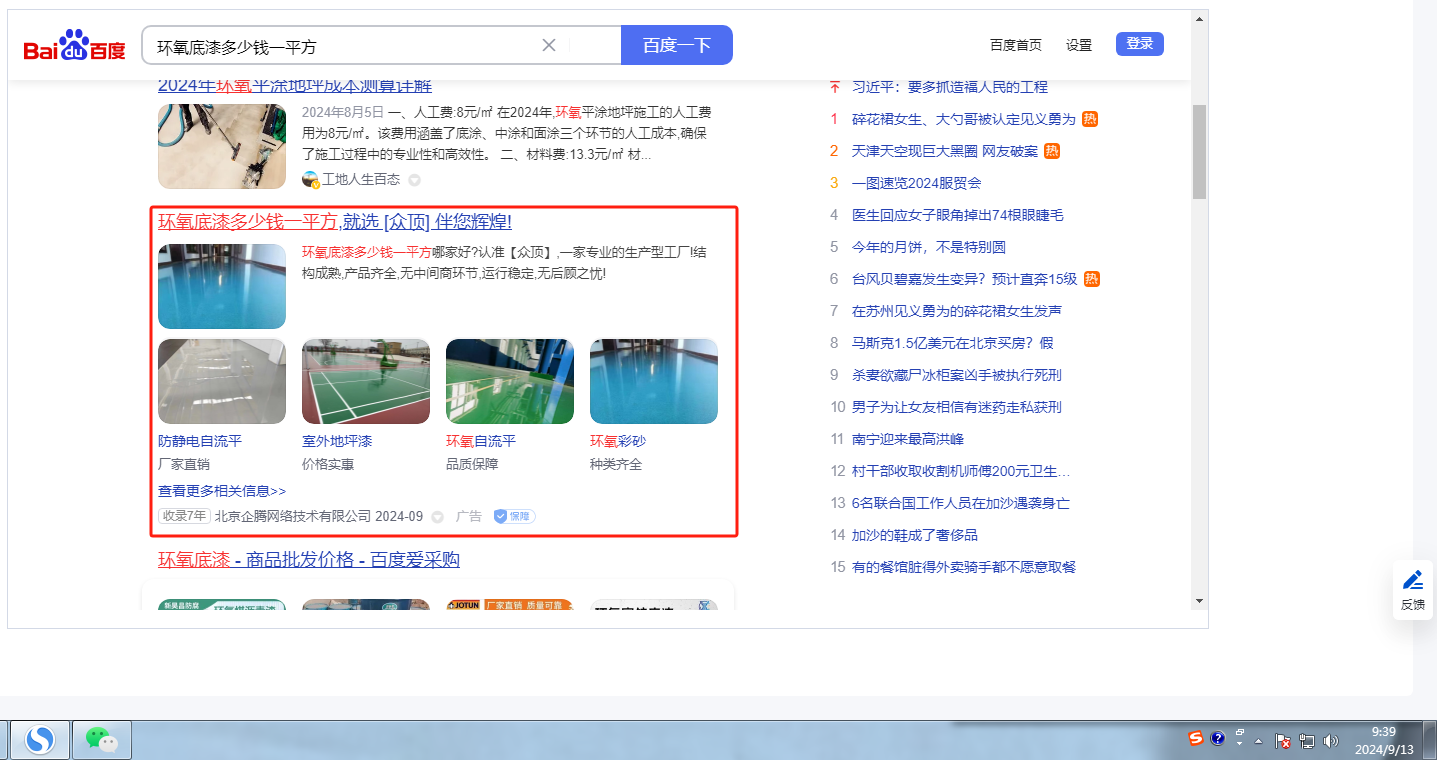Open thumbnail of the floor coating cost result
Viewport: 1437px width, 760px height.
(x=222, y=146)
